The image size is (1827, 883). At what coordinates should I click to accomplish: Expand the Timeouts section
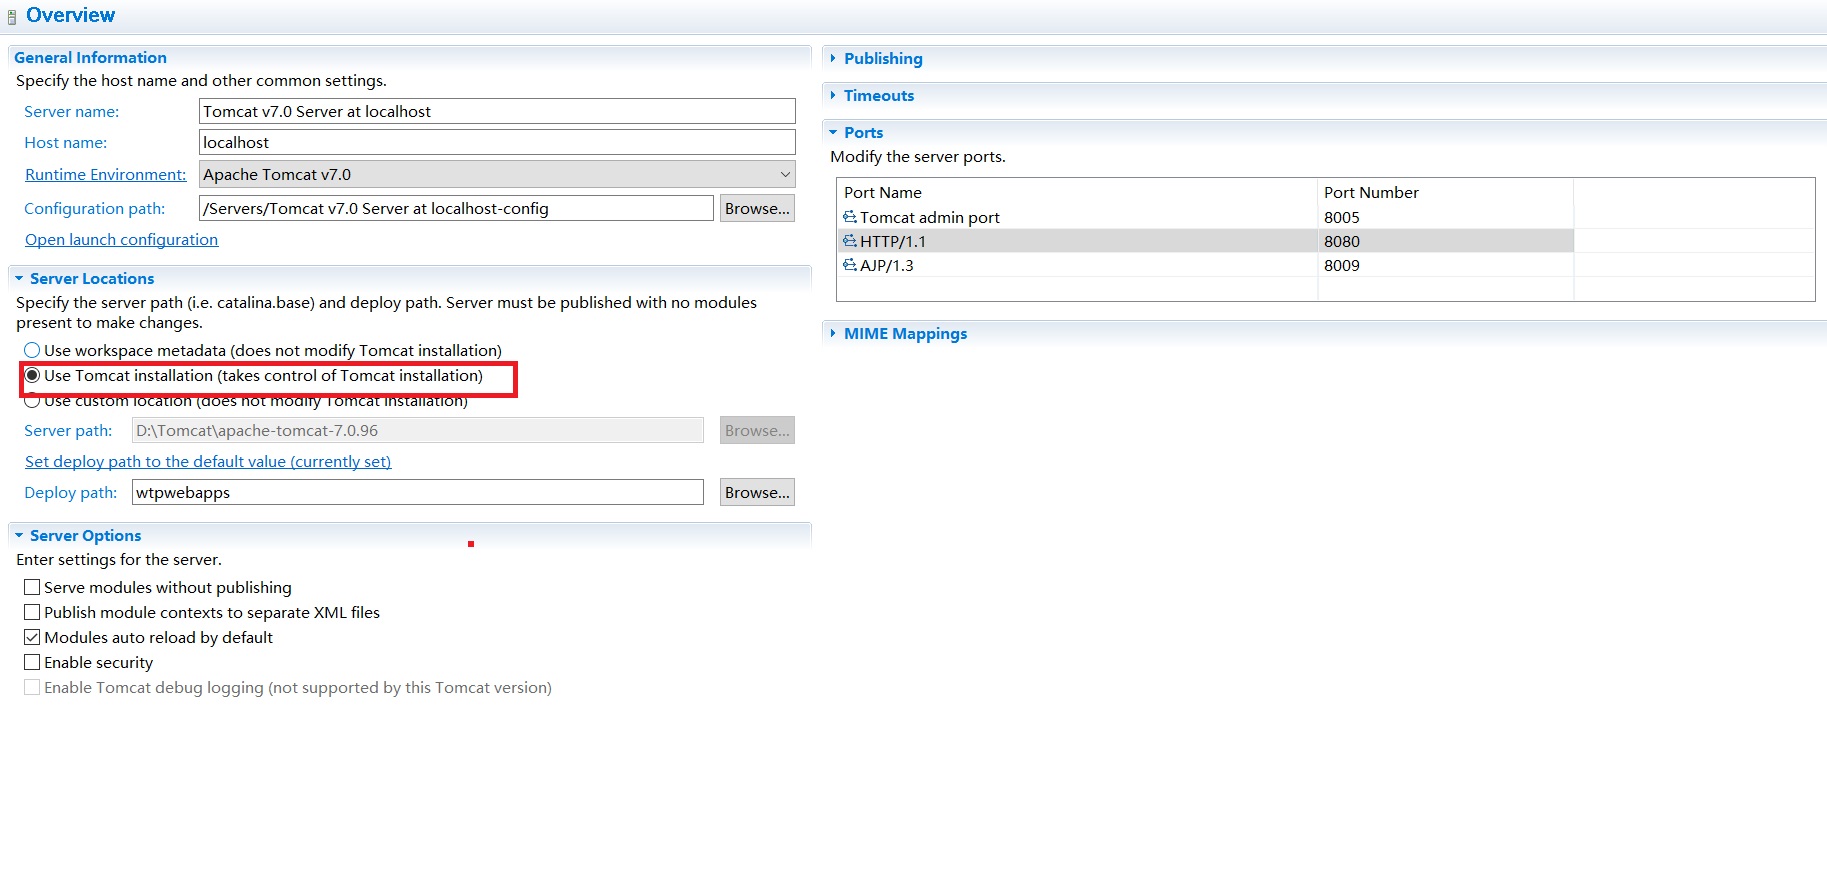click(833, 95)
